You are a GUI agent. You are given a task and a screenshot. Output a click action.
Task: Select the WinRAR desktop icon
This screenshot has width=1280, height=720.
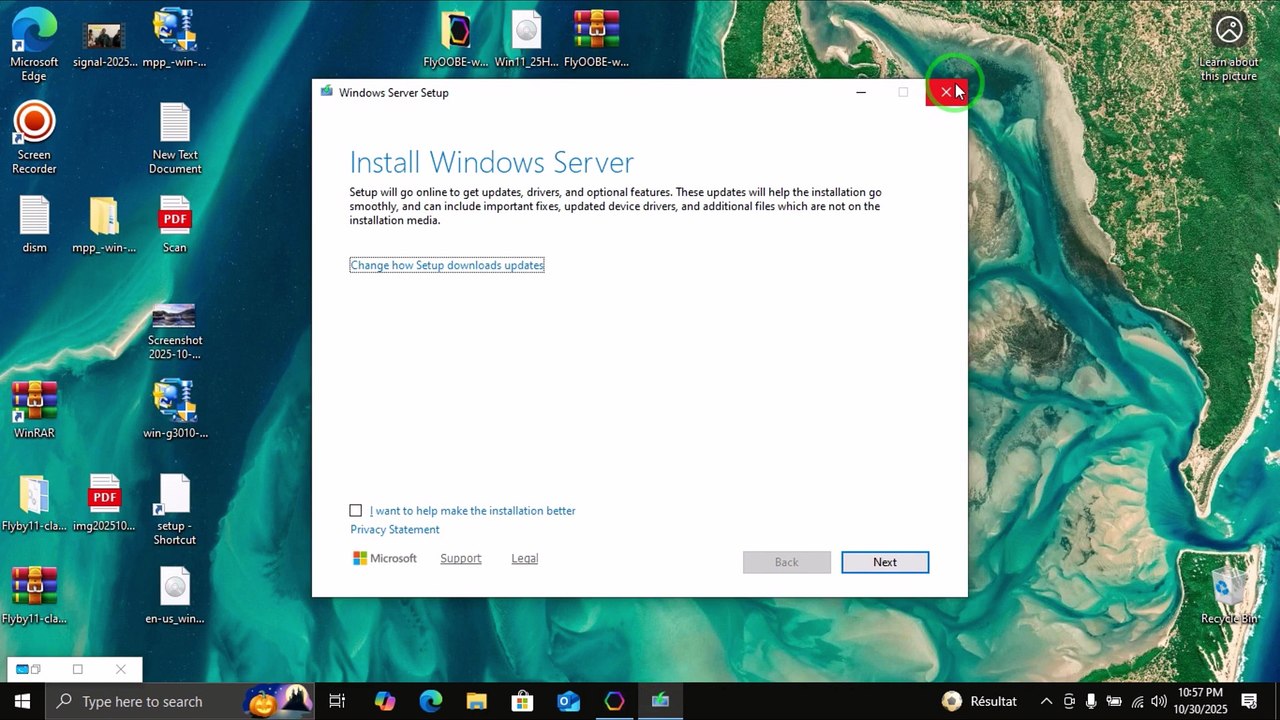pyautogui.click(x=34, y=410)
